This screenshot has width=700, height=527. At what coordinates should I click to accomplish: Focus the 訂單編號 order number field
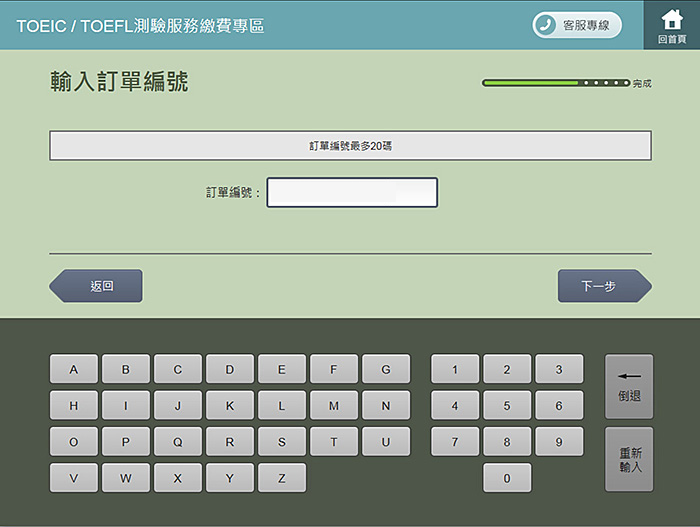click(352, 192)
